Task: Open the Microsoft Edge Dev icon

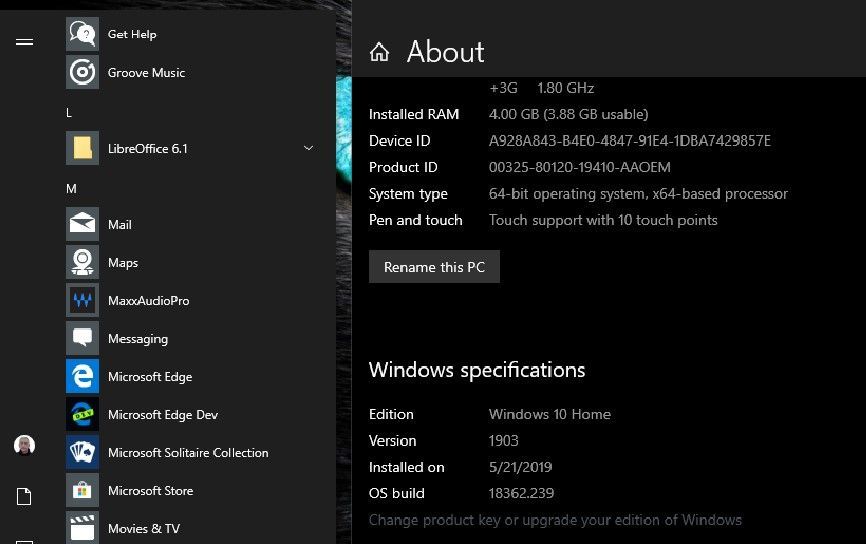Action: [82, 414]
